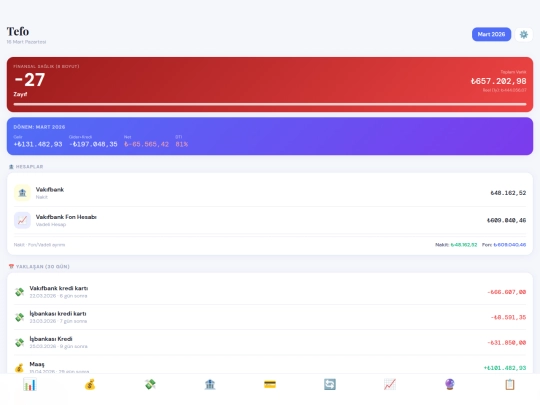Open settings via the gear icon

click(524, 34)
